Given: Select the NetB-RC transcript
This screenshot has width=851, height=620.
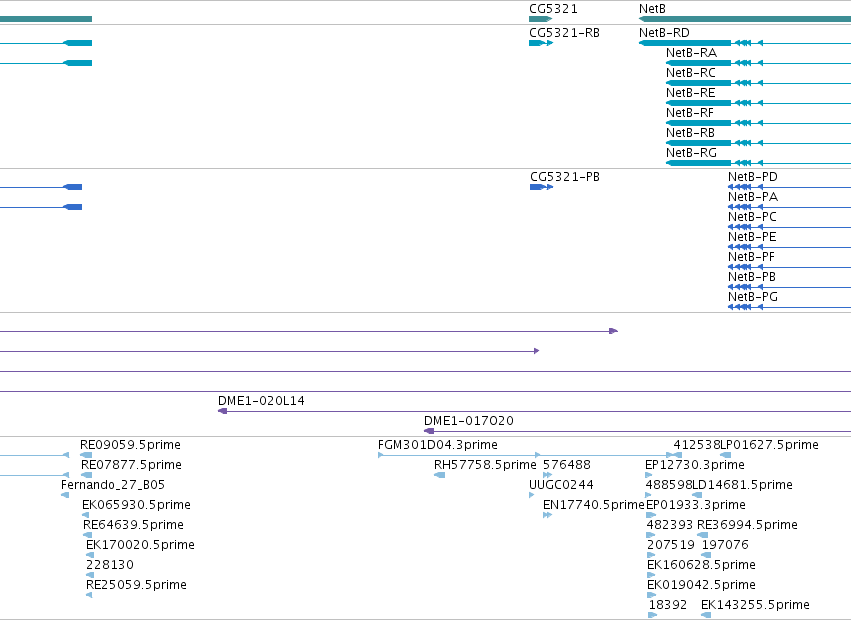Looking at the screenshot, I should 691,73.
